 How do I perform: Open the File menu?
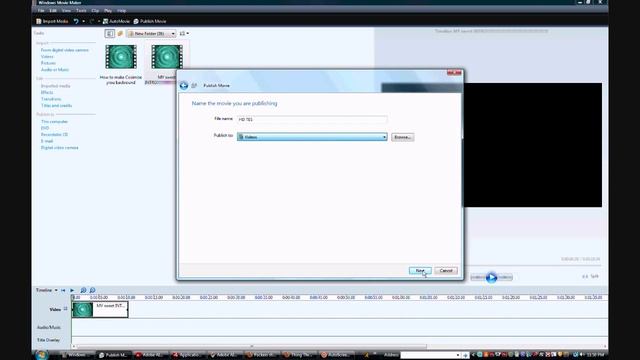(x=41, y=11)
